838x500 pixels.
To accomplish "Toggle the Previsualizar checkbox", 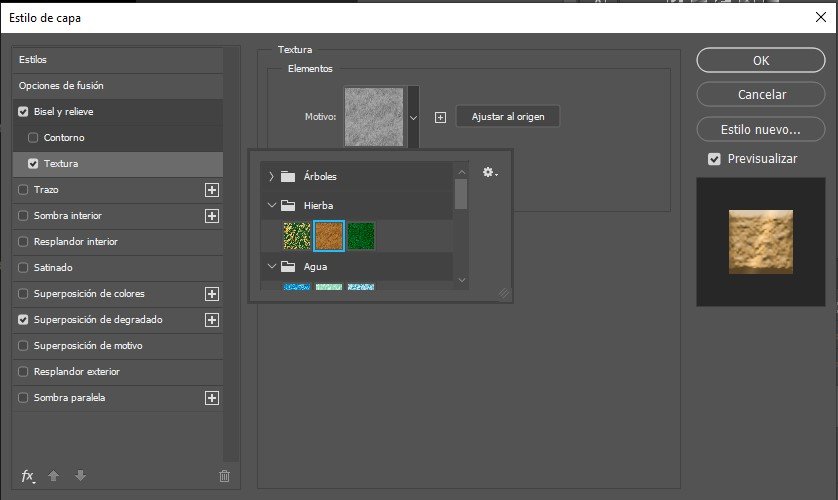I will coord(714,159).
